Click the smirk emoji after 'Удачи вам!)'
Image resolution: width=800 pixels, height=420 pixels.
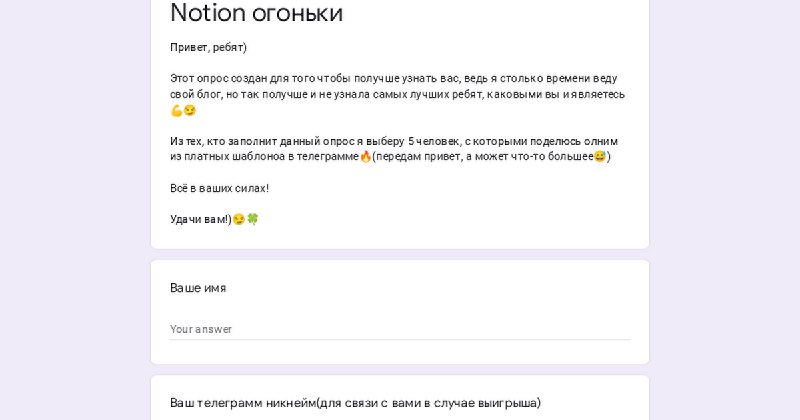click(x=239, y=219)
